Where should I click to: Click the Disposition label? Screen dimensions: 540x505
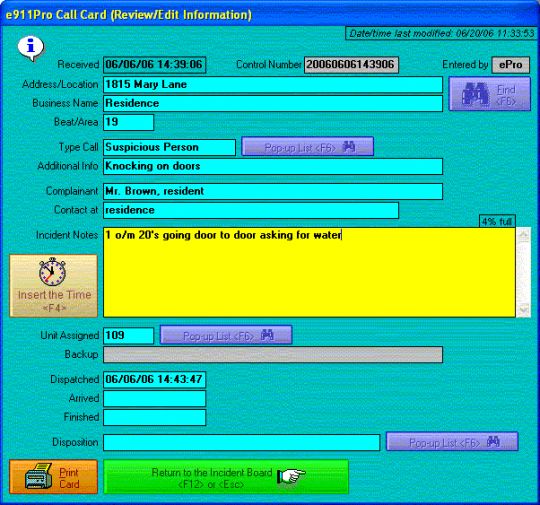coord(75,442)
